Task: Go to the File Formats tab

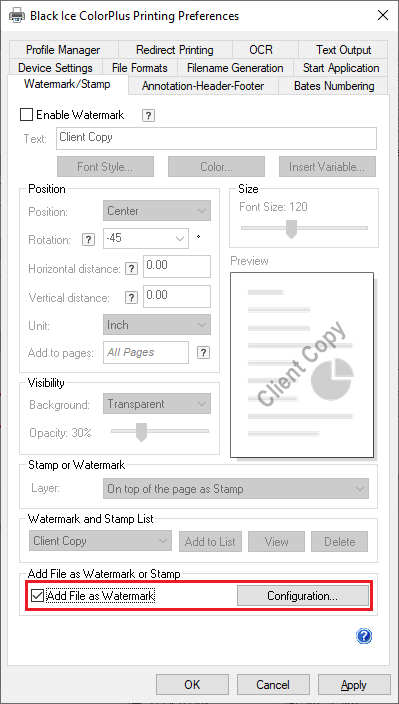Action: click(x=140, y=68)
